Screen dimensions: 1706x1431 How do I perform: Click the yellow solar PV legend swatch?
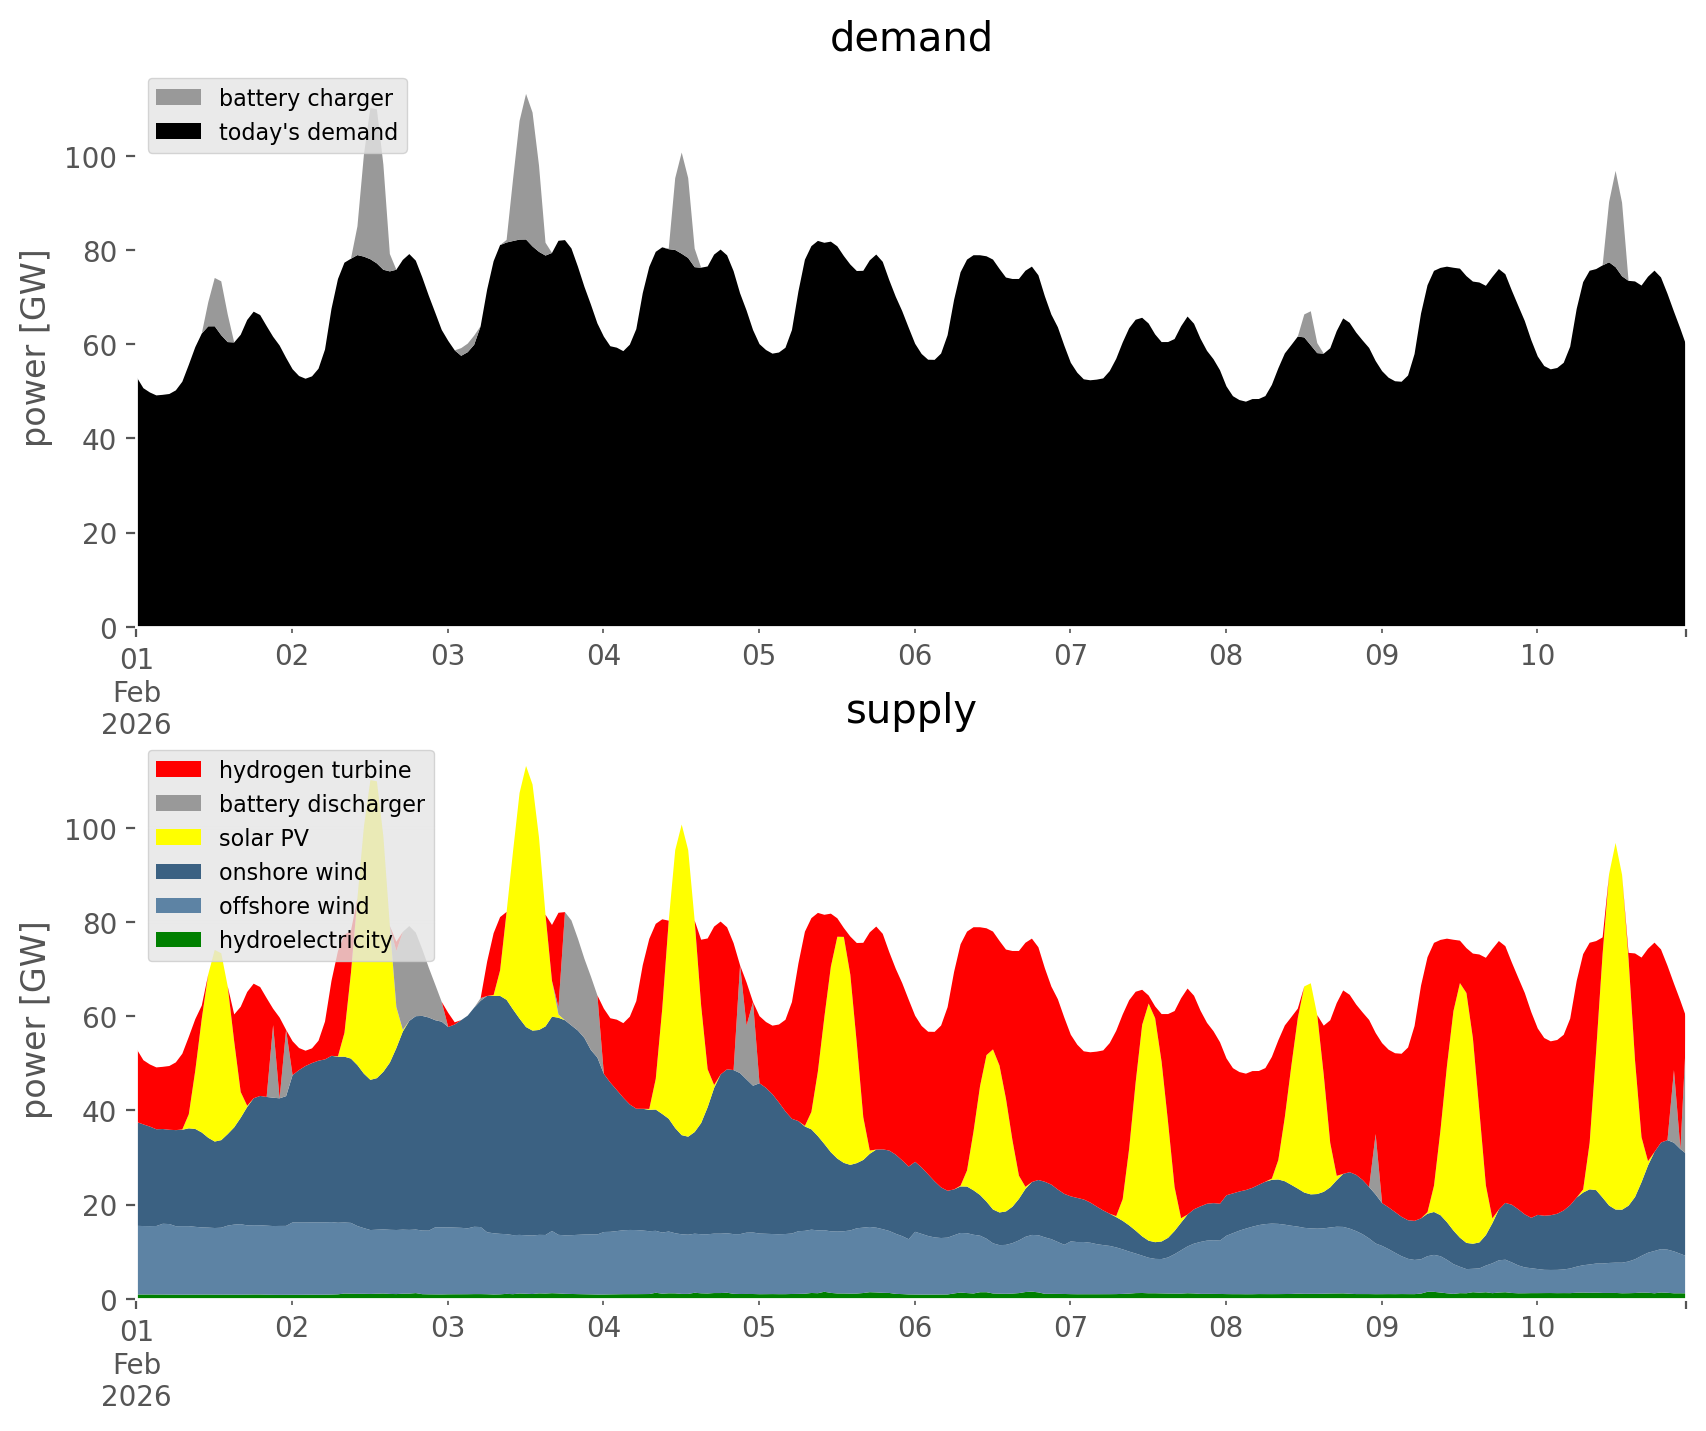tap(179, 837)
